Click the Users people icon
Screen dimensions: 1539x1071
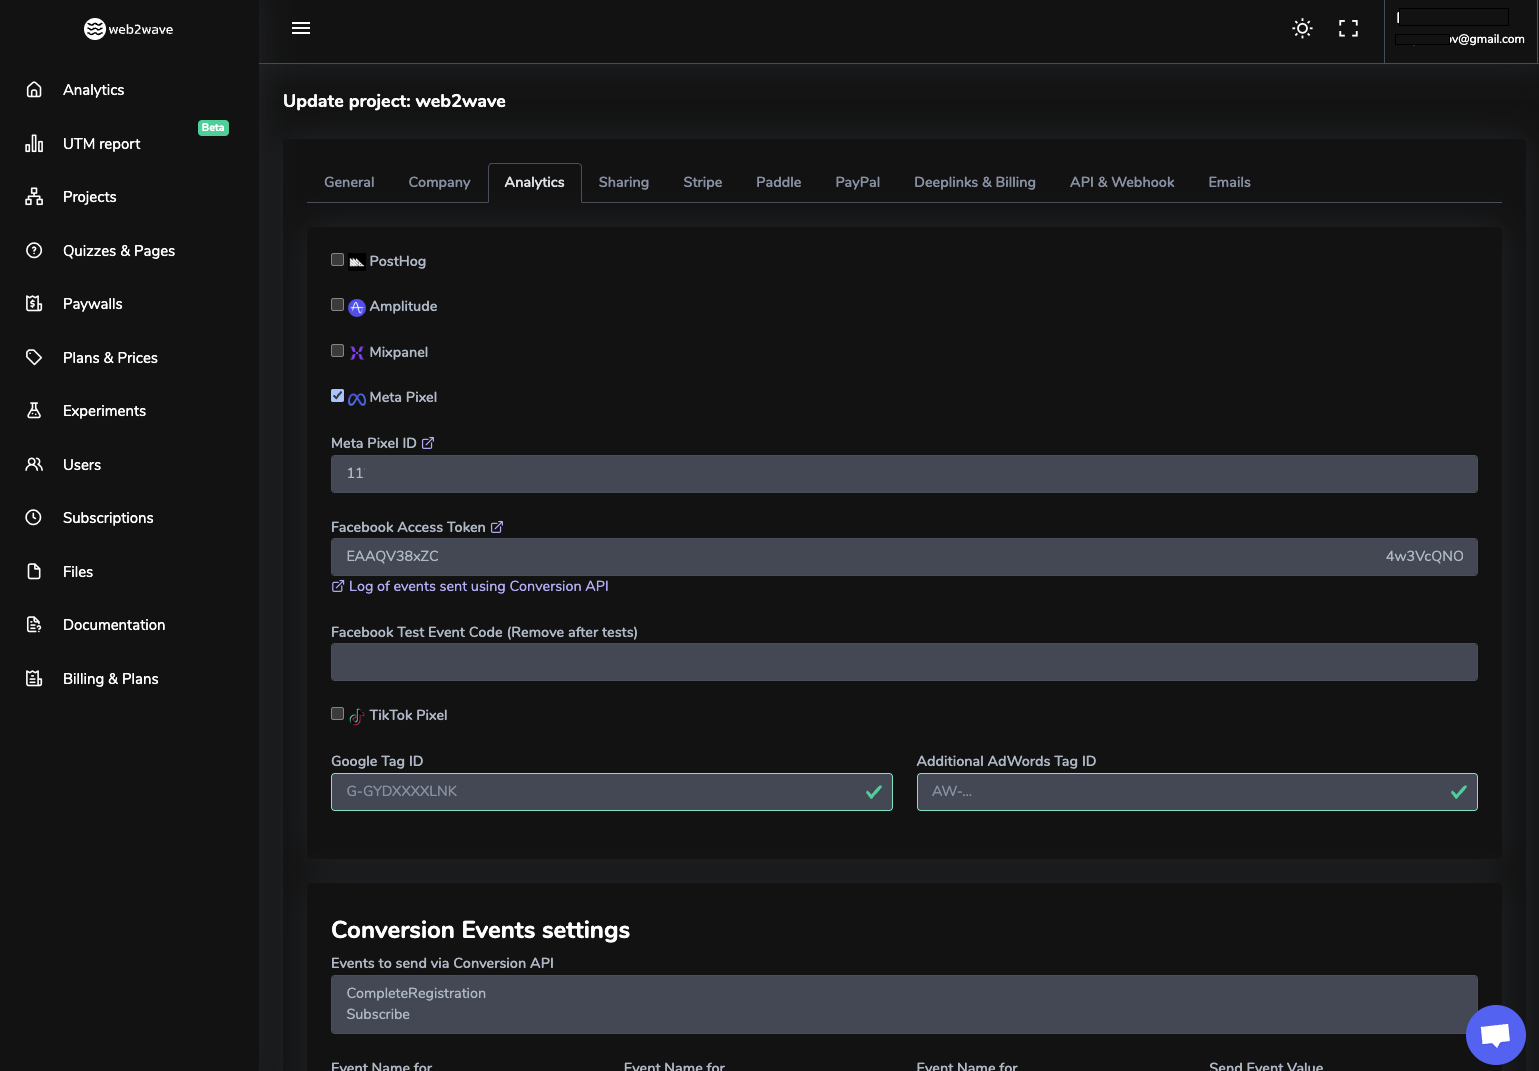click(34, 465)
